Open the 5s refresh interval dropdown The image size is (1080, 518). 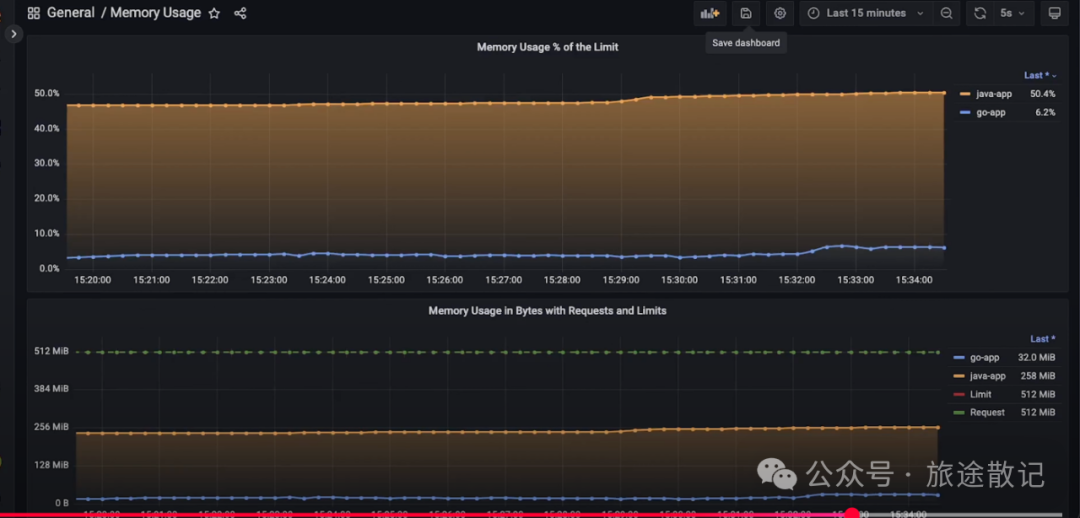(1013, 13)
